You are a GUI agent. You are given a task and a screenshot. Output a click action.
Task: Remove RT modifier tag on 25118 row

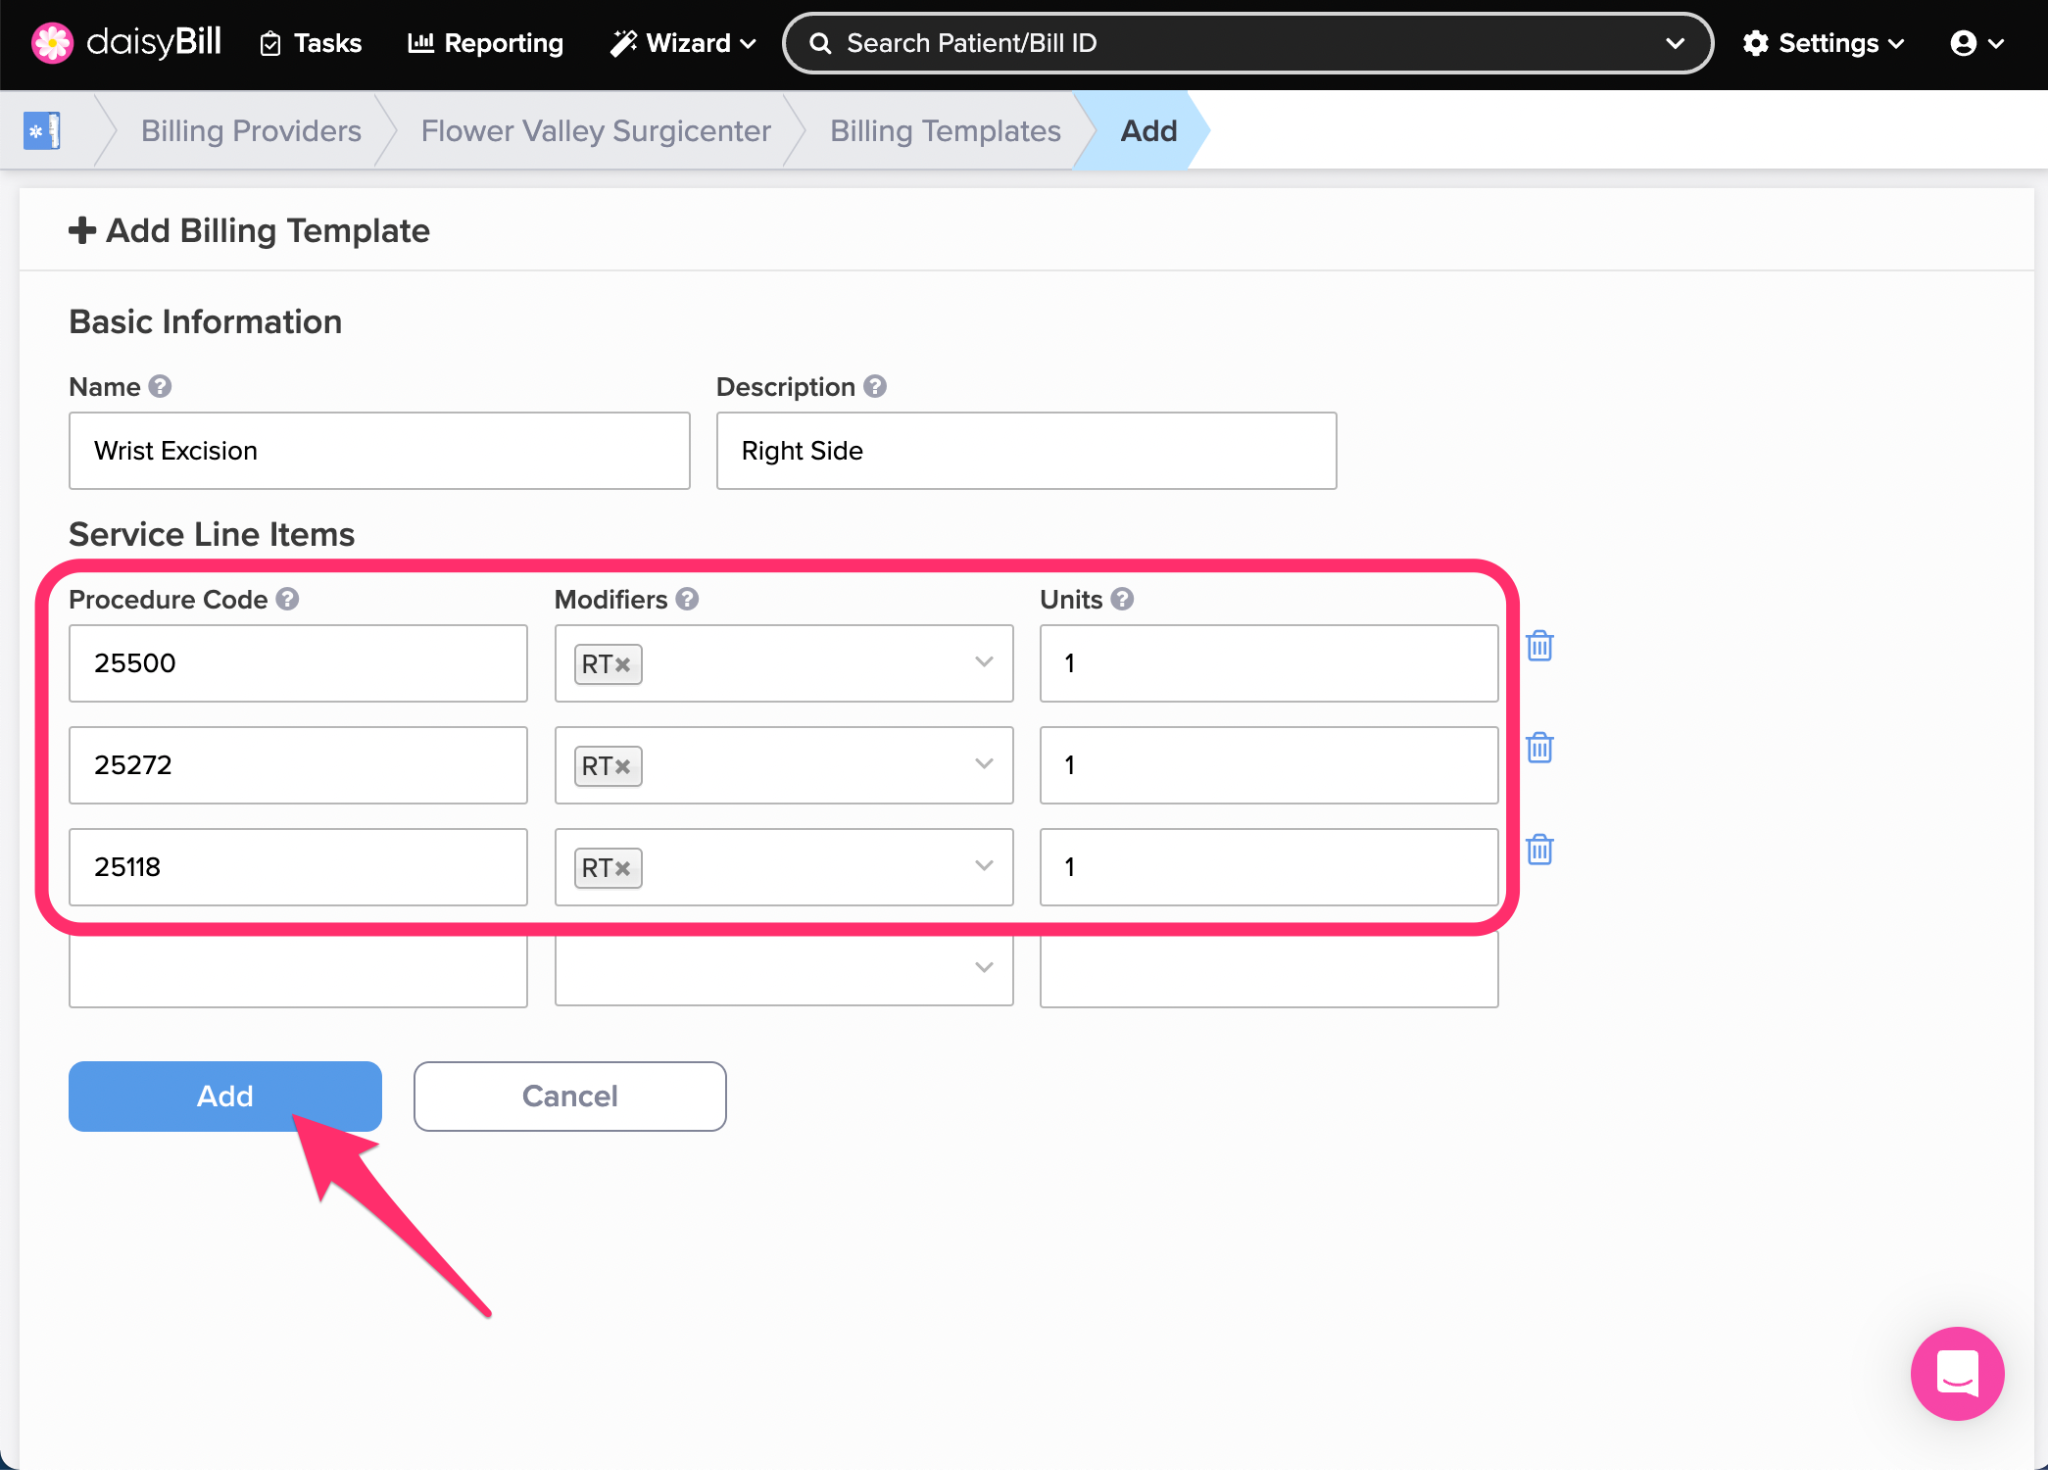tap(623, 869)
